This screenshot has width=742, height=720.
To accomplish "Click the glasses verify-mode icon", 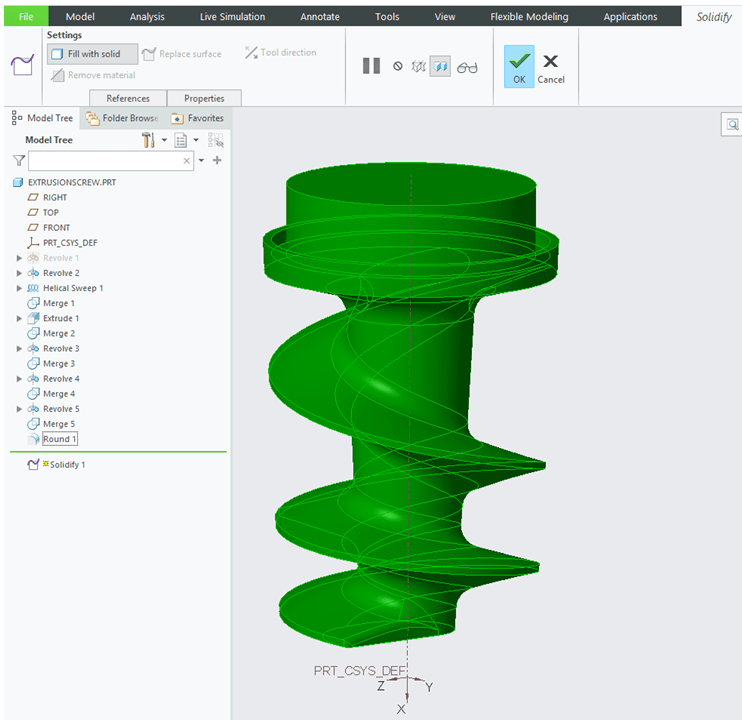I will click(x=467, y=67).
